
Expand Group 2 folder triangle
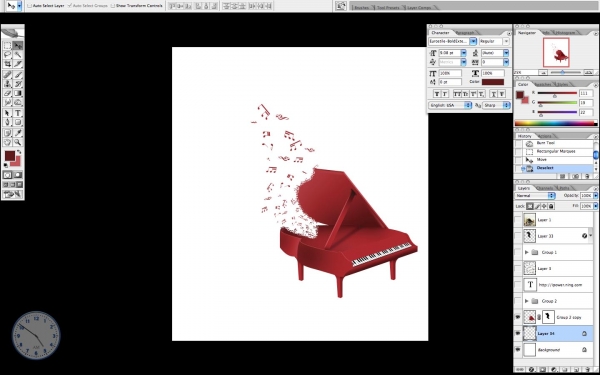coord(527,301)
